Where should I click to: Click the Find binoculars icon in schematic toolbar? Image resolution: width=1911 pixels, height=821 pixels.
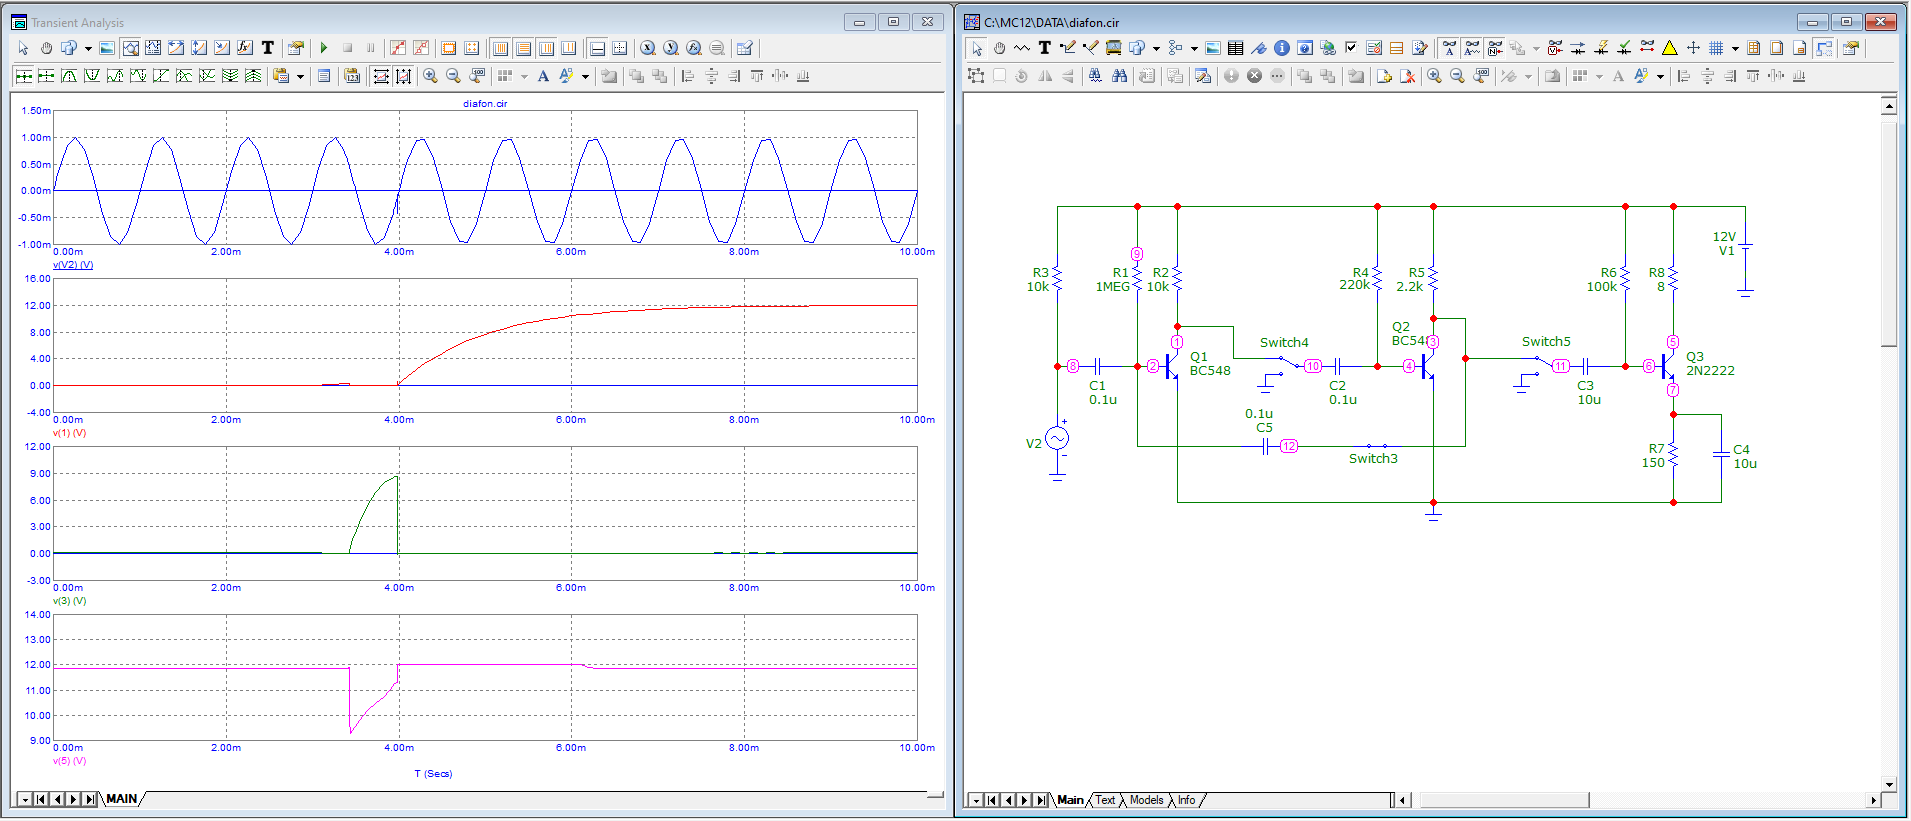[x=1119, y=76]
